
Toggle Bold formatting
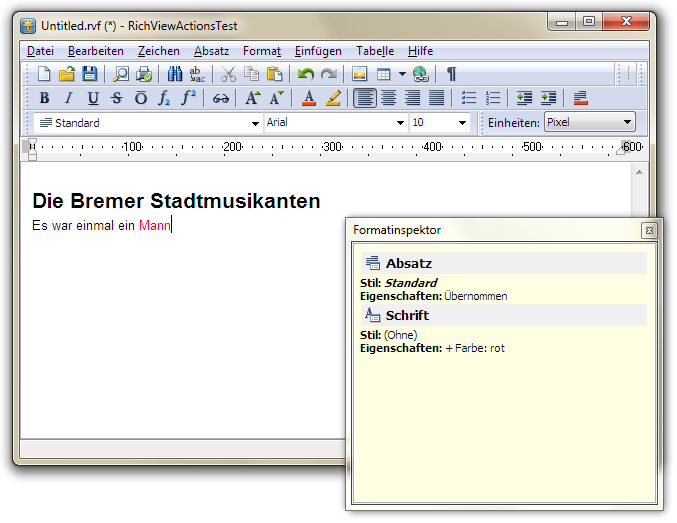(44, 98)
